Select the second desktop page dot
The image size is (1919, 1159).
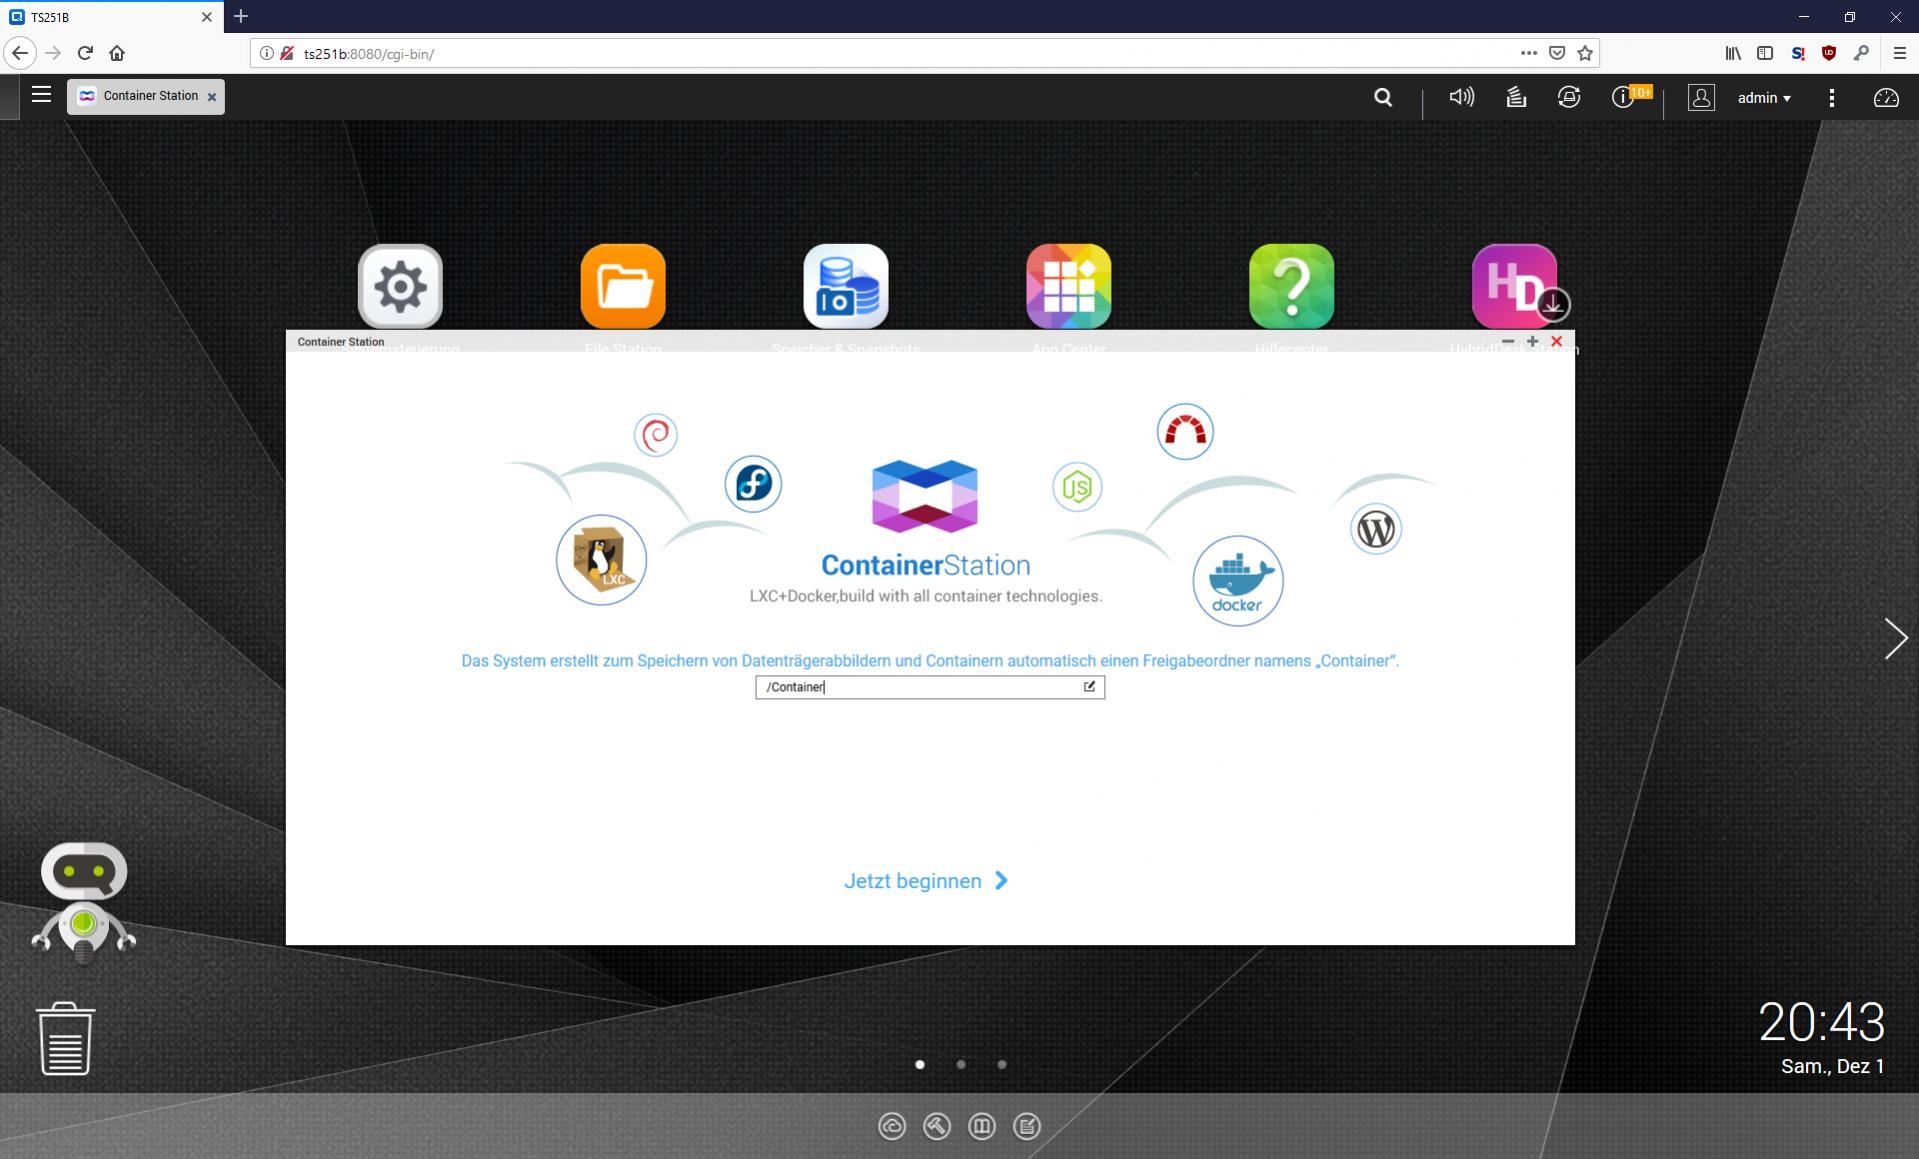(x=961, y=1064)
